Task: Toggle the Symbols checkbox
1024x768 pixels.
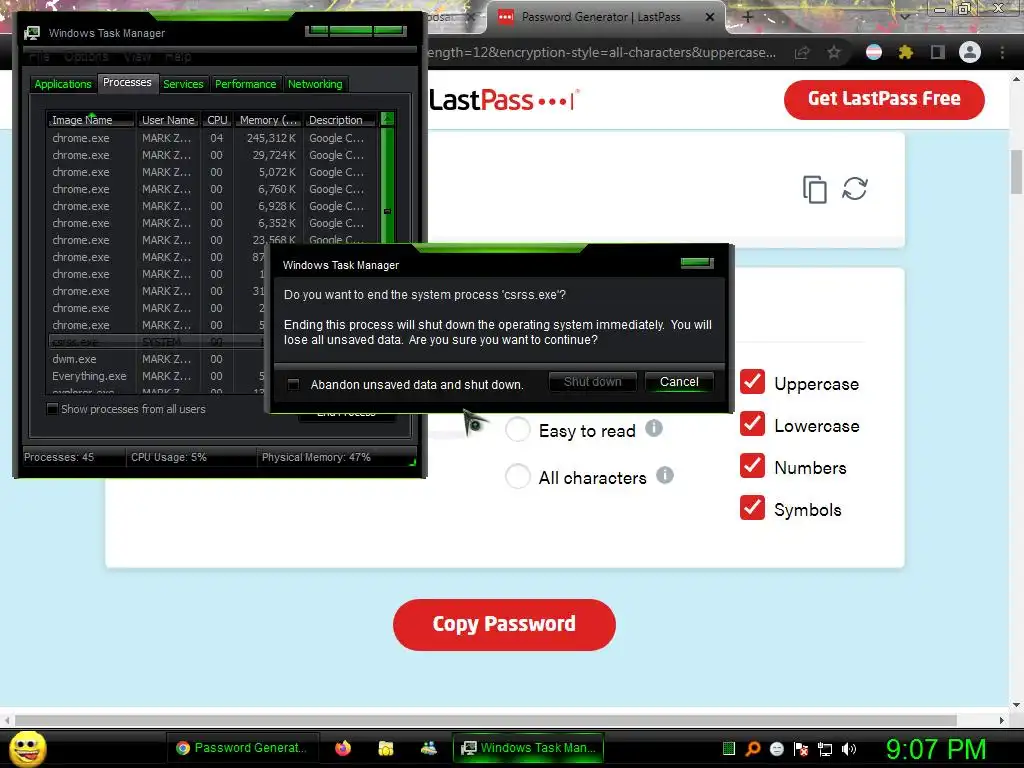Action: click(x=752, y=507)
